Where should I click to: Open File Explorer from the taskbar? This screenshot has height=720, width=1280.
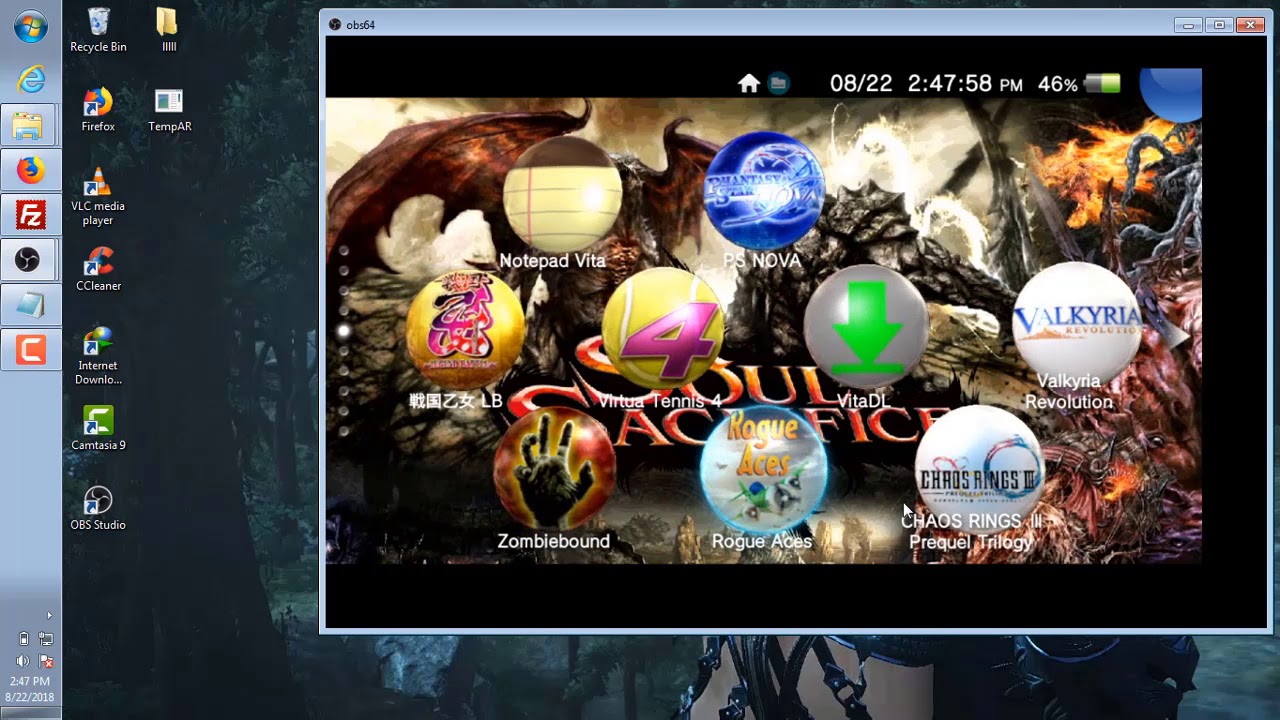(x=30, y=127)
